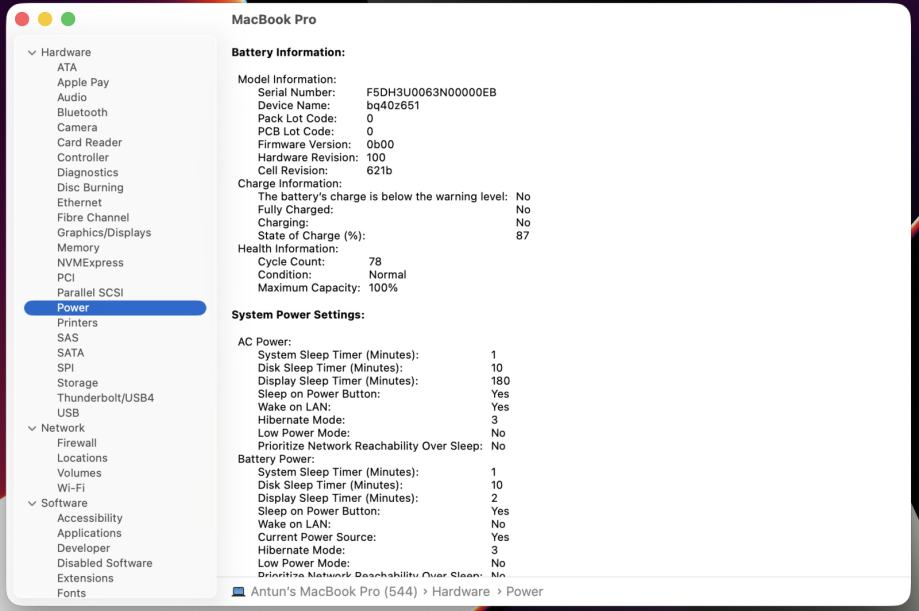Open the Applications software entry

pyautogui.click(x=89, y=533)
